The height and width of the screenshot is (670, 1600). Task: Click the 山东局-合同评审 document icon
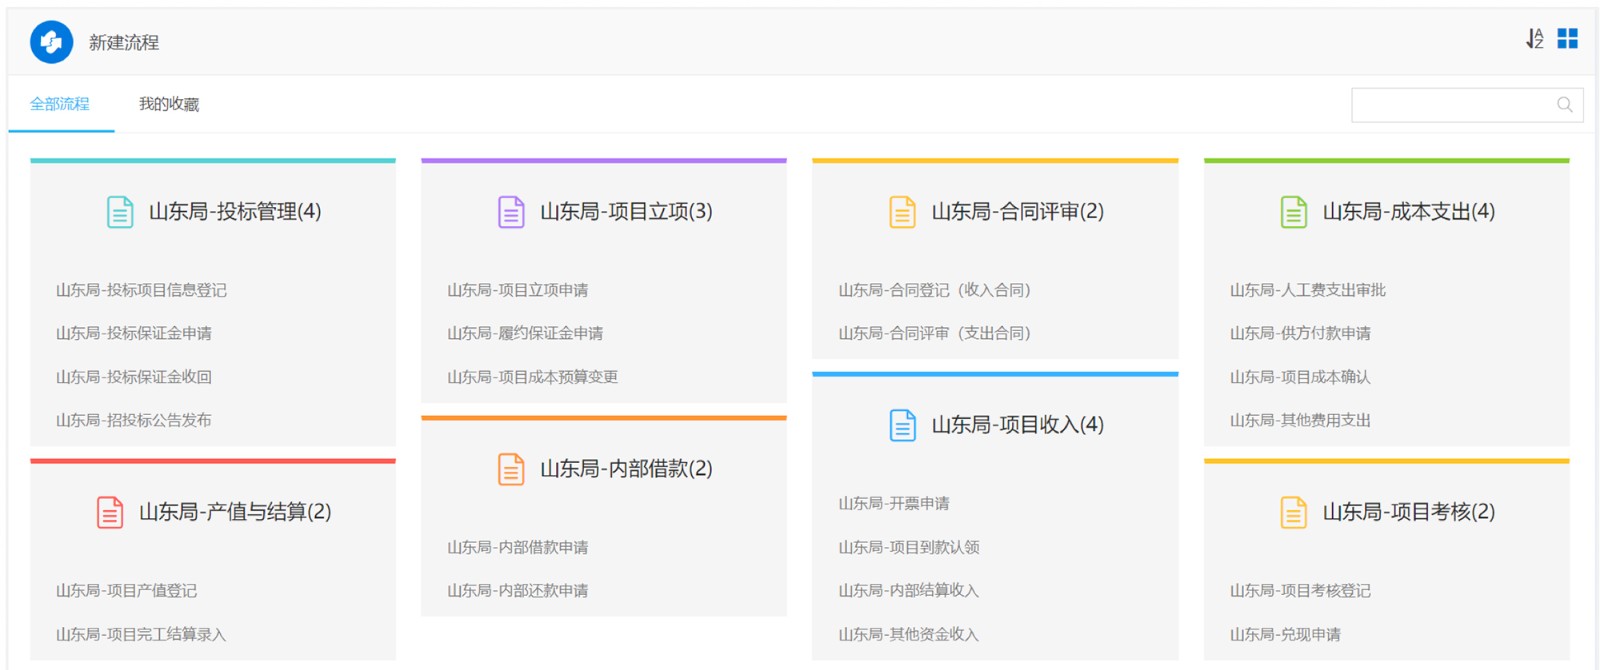902,212
